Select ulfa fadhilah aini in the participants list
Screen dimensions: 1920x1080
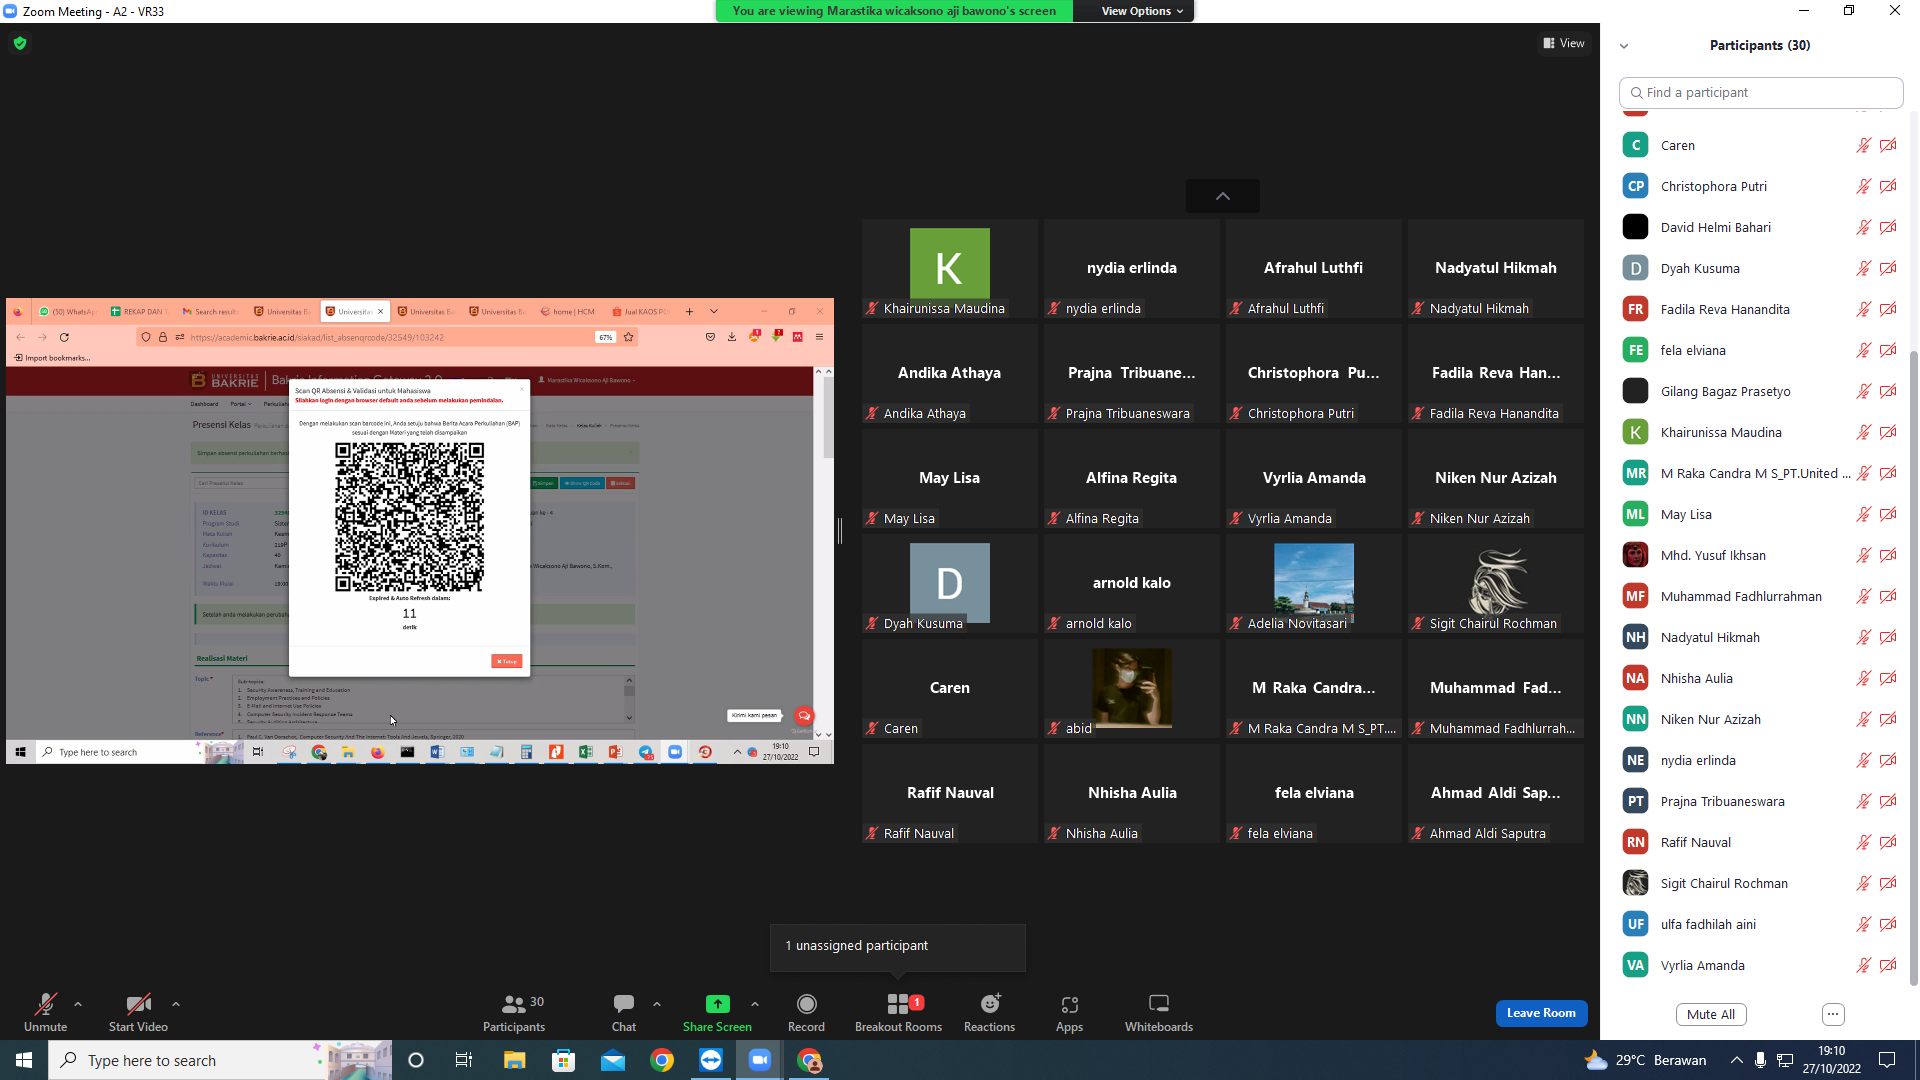click(x=1760, y=924)
